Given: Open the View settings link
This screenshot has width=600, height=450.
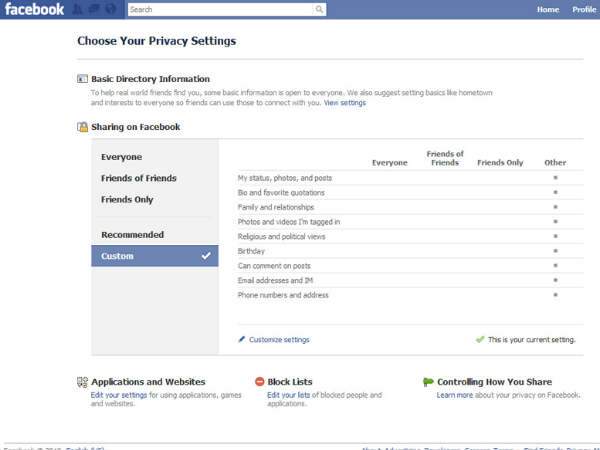Looking at the screenshot, I should (345, 103).
